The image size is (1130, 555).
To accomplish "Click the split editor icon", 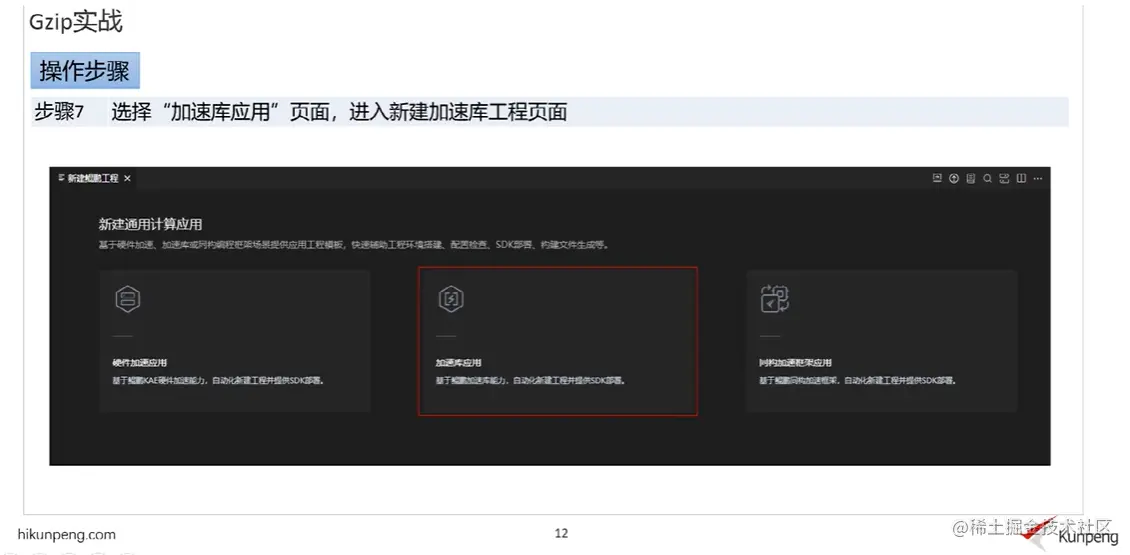I will [x=1021, y=179].
